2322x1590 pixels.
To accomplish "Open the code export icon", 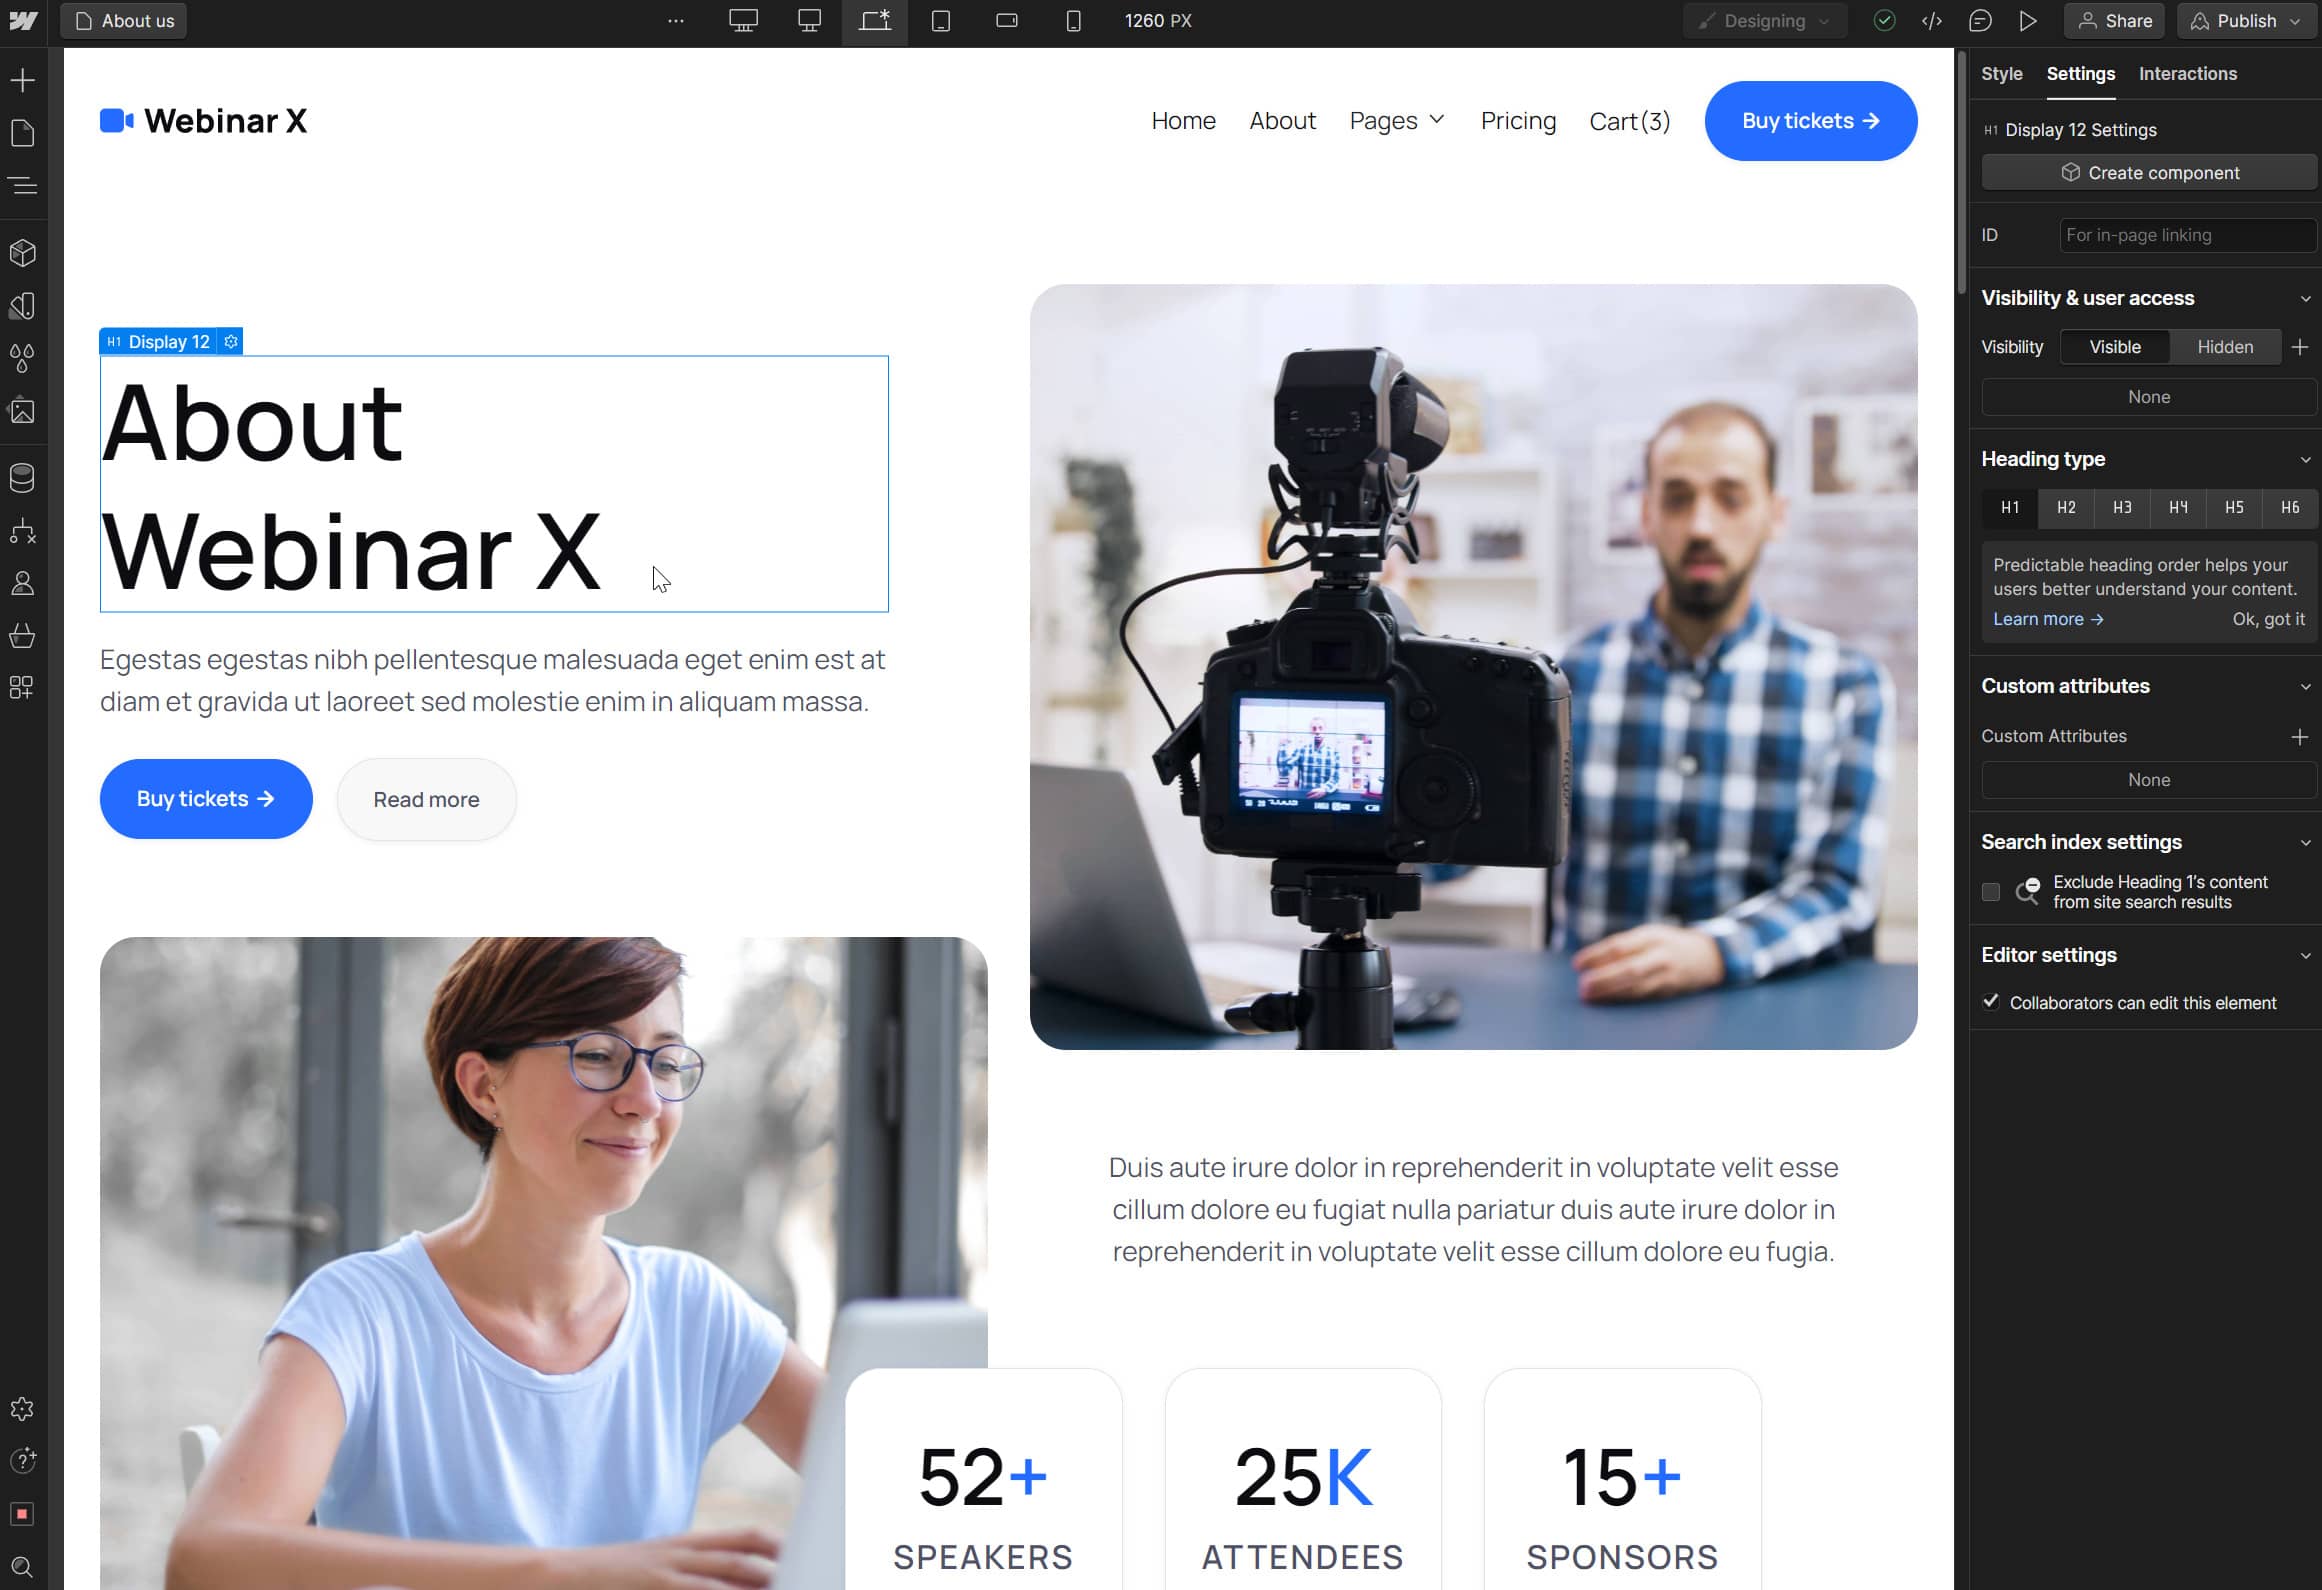I will [1932, 21].
